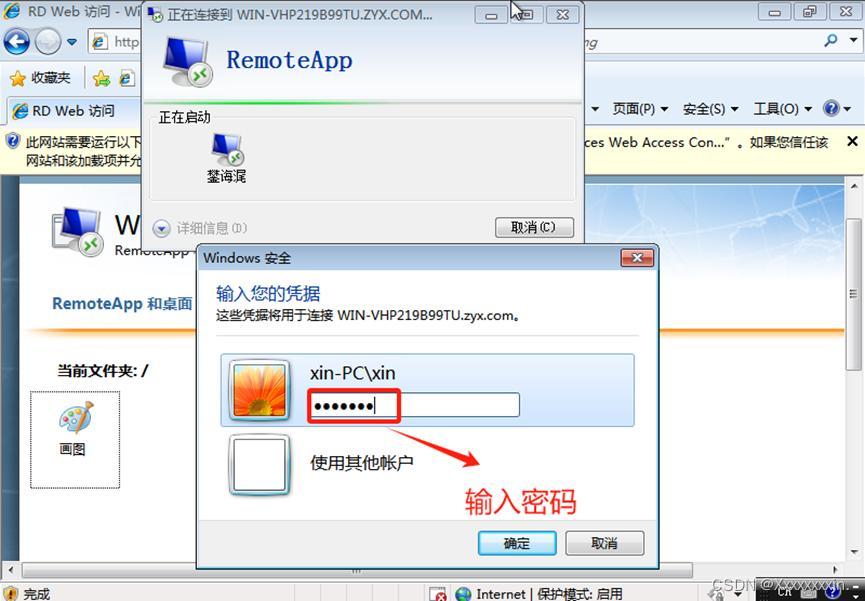Click 取消 in Windows 安全 dialog
This screenshot has height=601, width=865.
[x=605, y=543]
